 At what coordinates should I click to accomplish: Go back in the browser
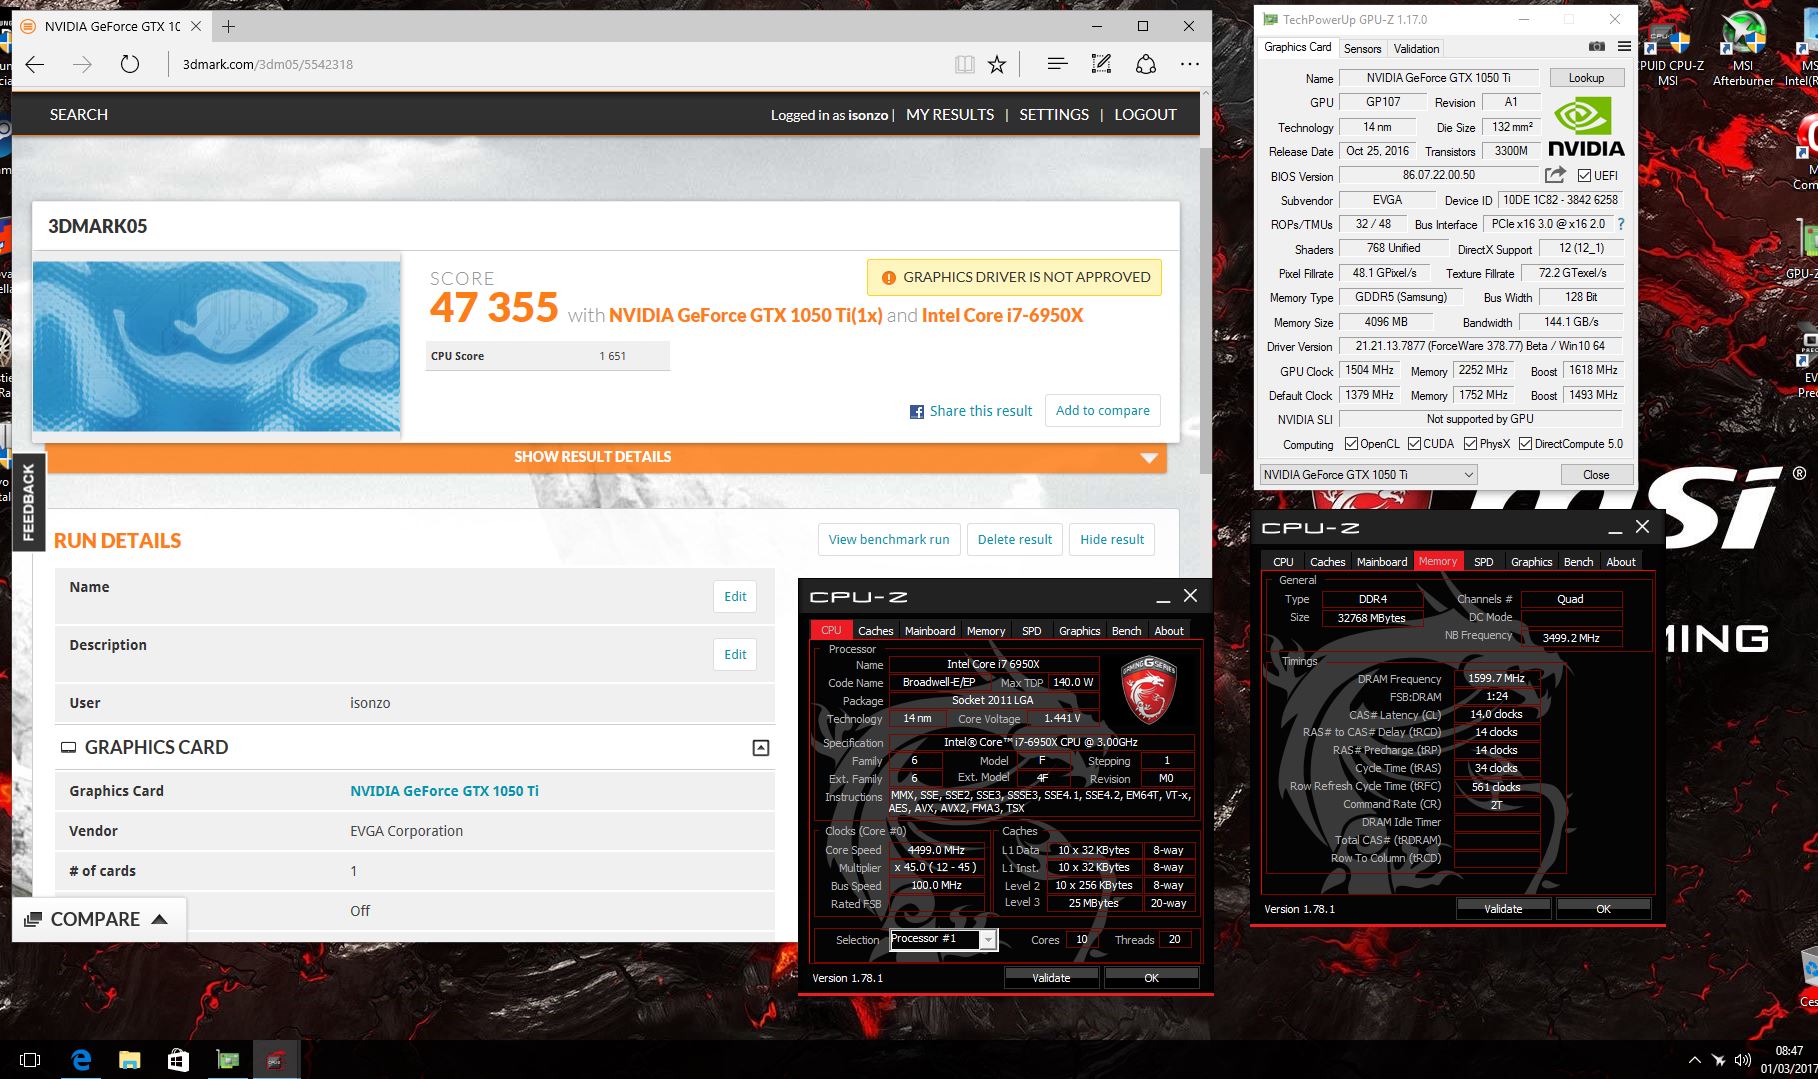tap(35, 64)
